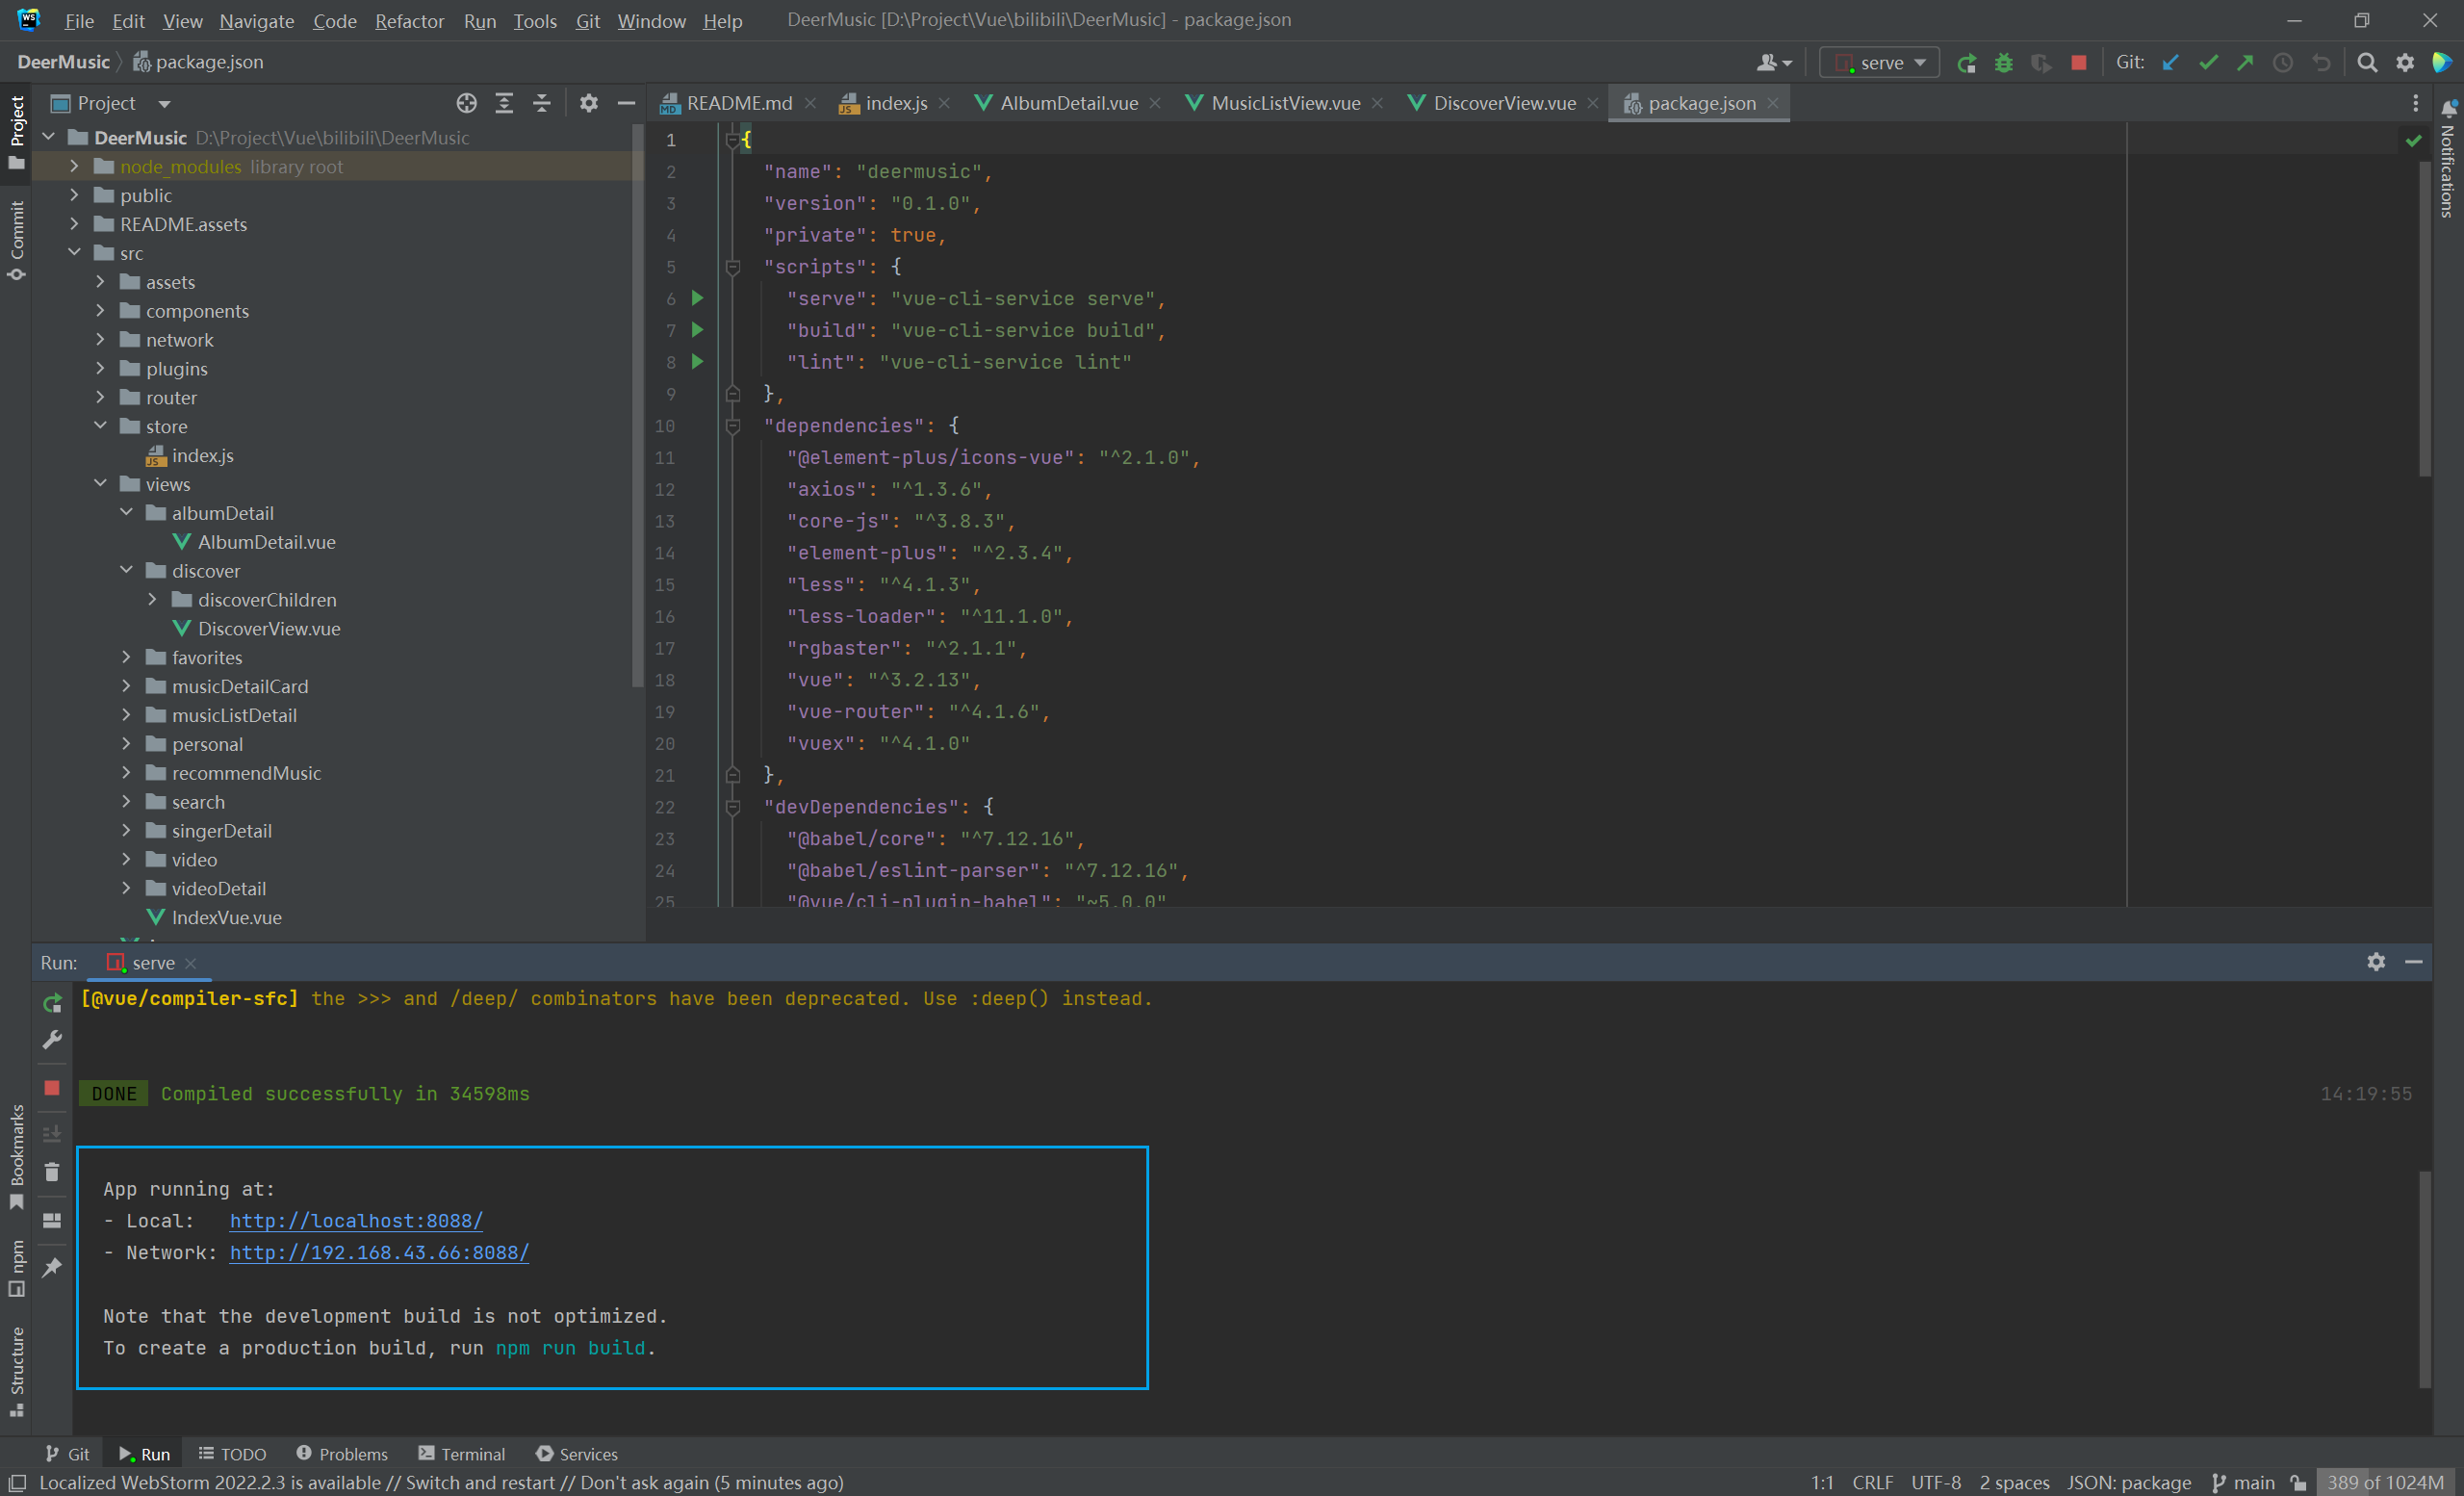Open the user account icon dropdown
2464x1496 pixels.
[1774, 63]
